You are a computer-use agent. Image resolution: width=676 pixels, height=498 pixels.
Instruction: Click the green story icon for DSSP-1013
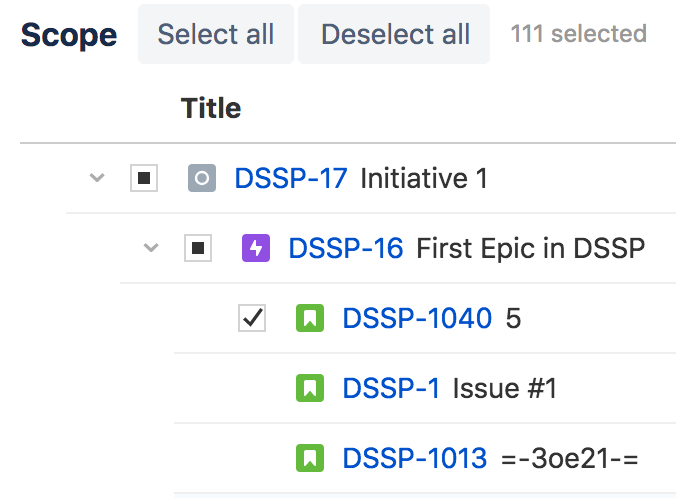[x=310, y=458]
